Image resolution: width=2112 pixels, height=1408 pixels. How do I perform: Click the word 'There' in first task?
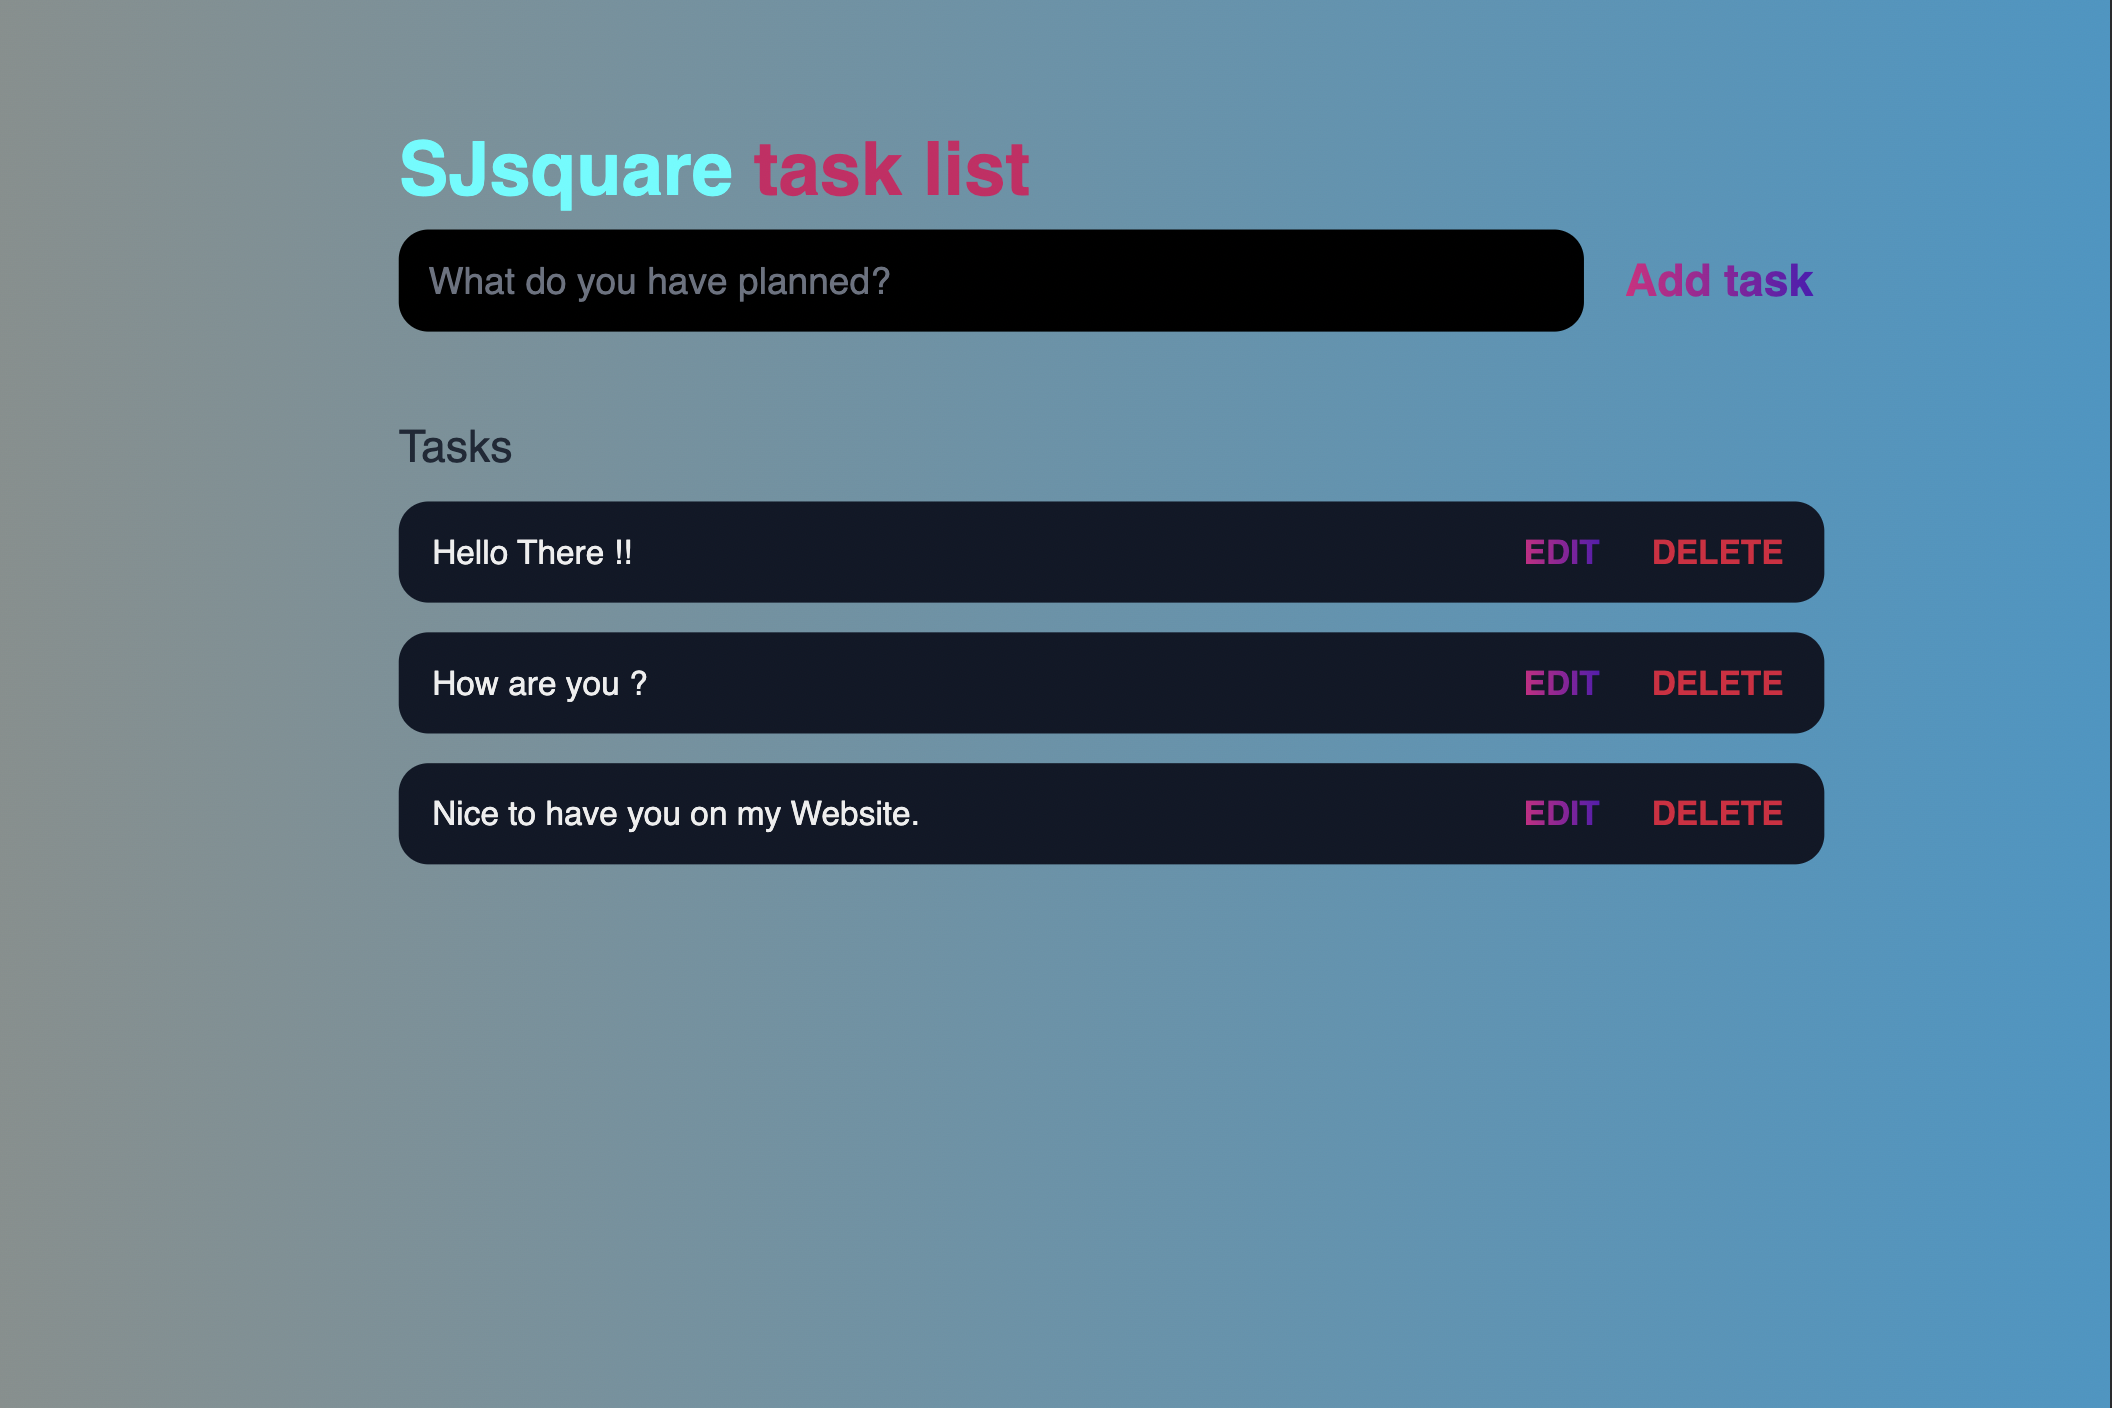tap(560, 552)
